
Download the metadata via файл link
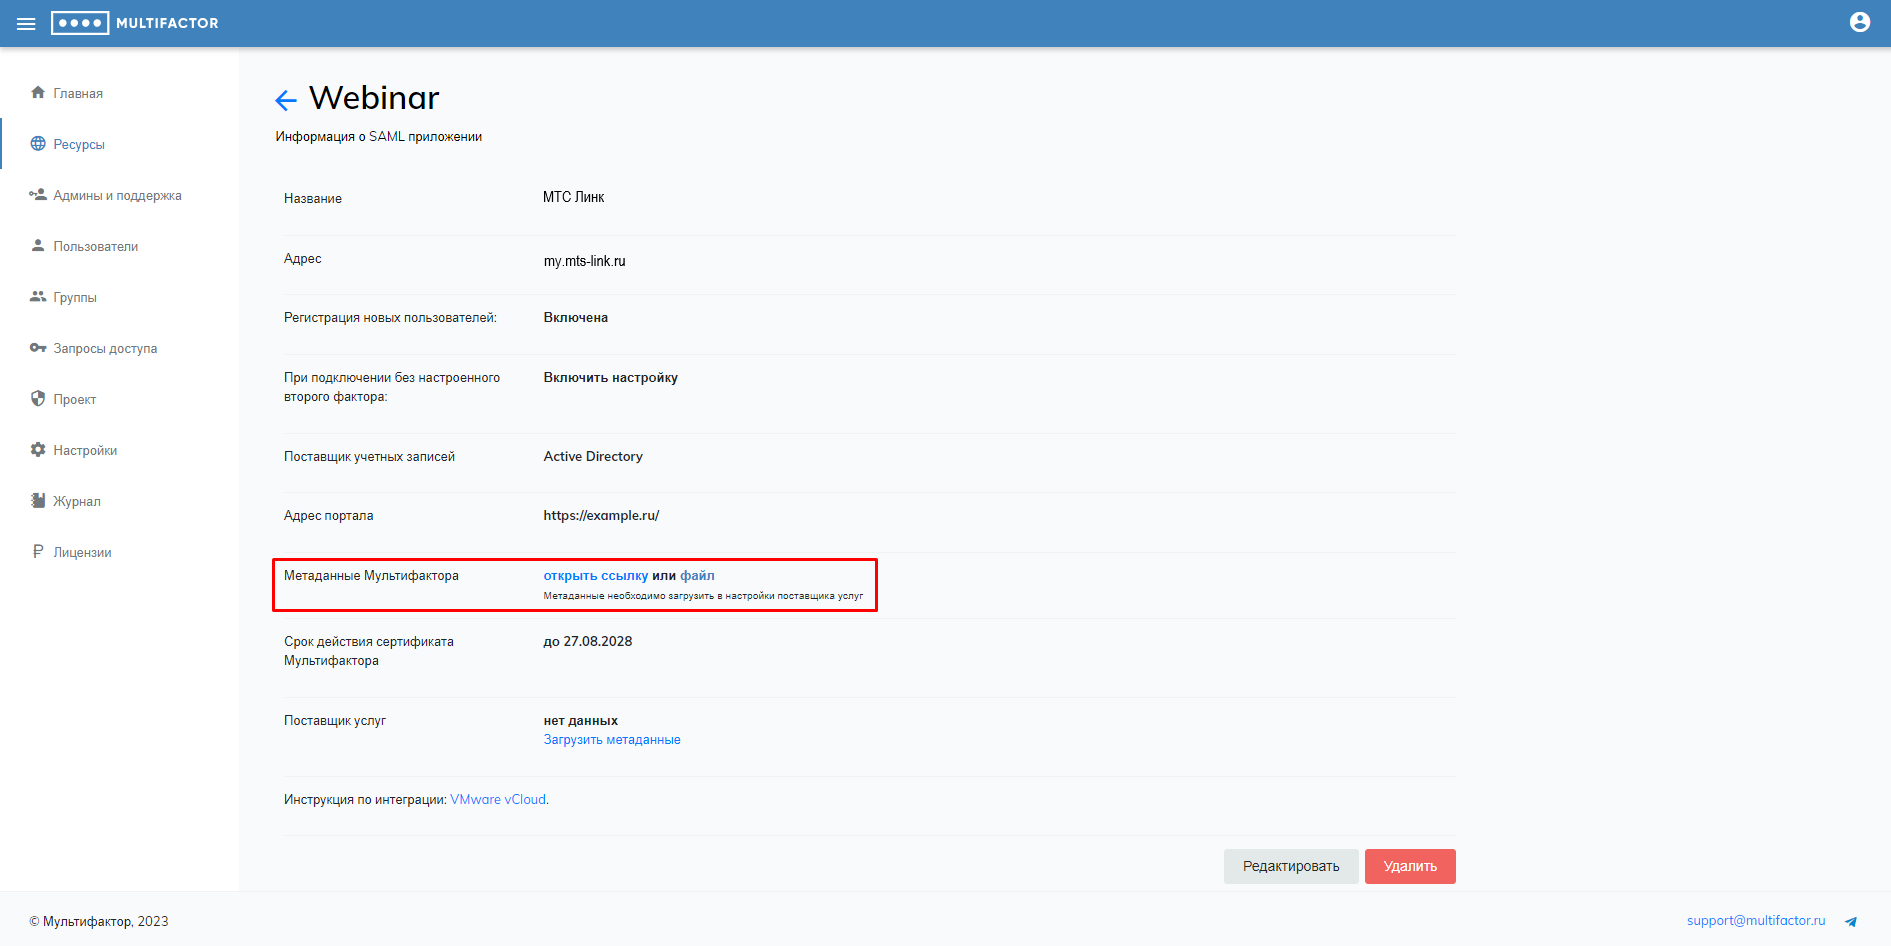698,575
